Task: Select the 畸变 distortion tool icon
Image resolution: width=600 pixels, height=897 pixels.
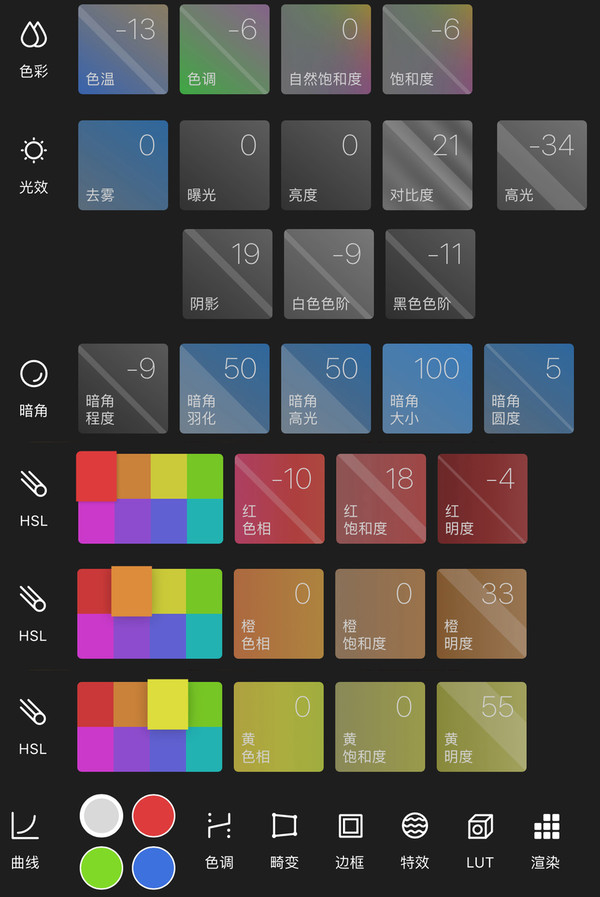Action: (x=285, y=826)
